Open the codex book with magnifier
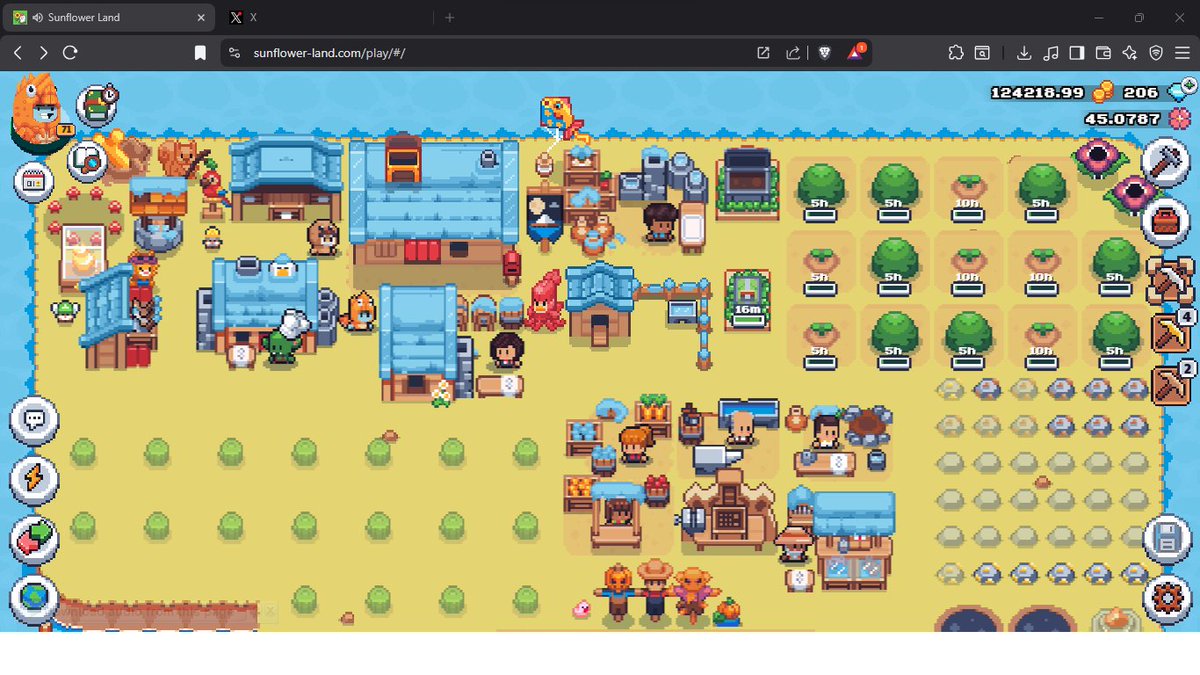 pyautogui.click(x=87, y=160)
